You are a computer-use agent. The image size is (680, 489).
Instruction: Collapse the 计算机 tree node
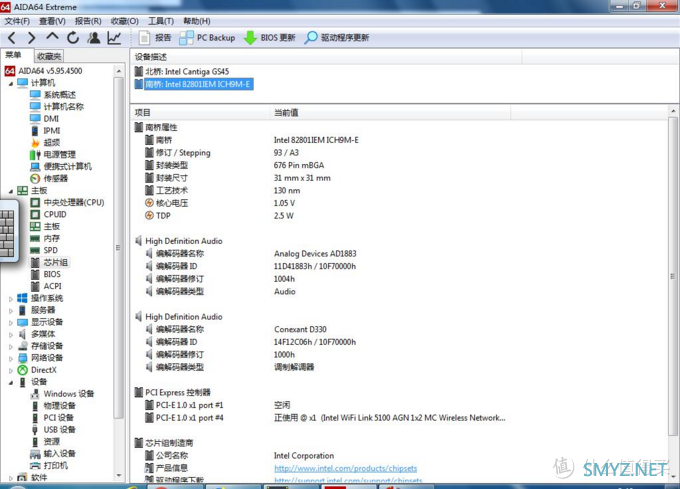(11, 83)
